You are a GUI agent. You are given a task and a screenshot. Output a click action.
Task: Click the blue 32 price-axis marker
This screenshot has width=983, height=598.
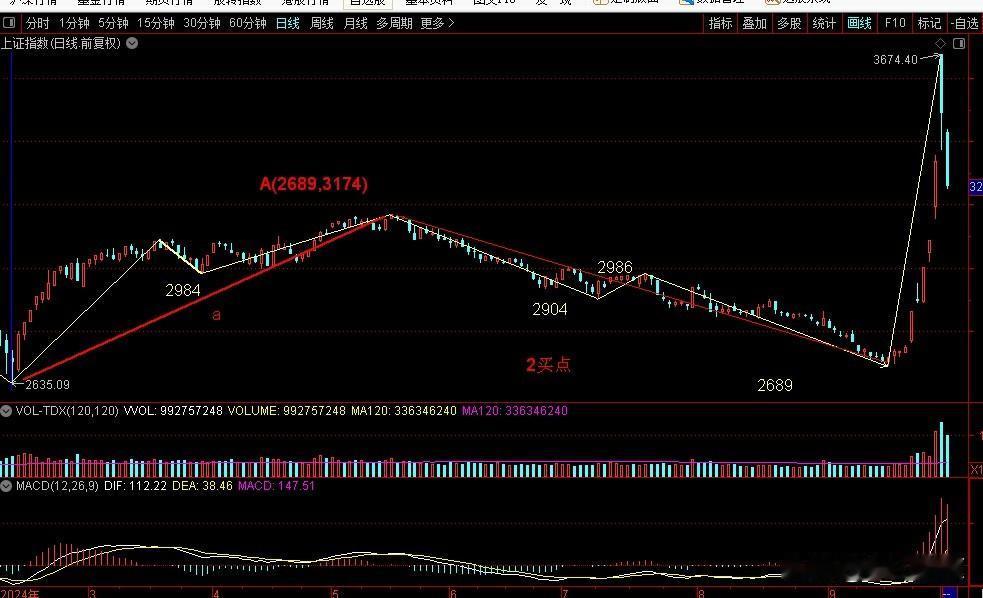[975, 187]
